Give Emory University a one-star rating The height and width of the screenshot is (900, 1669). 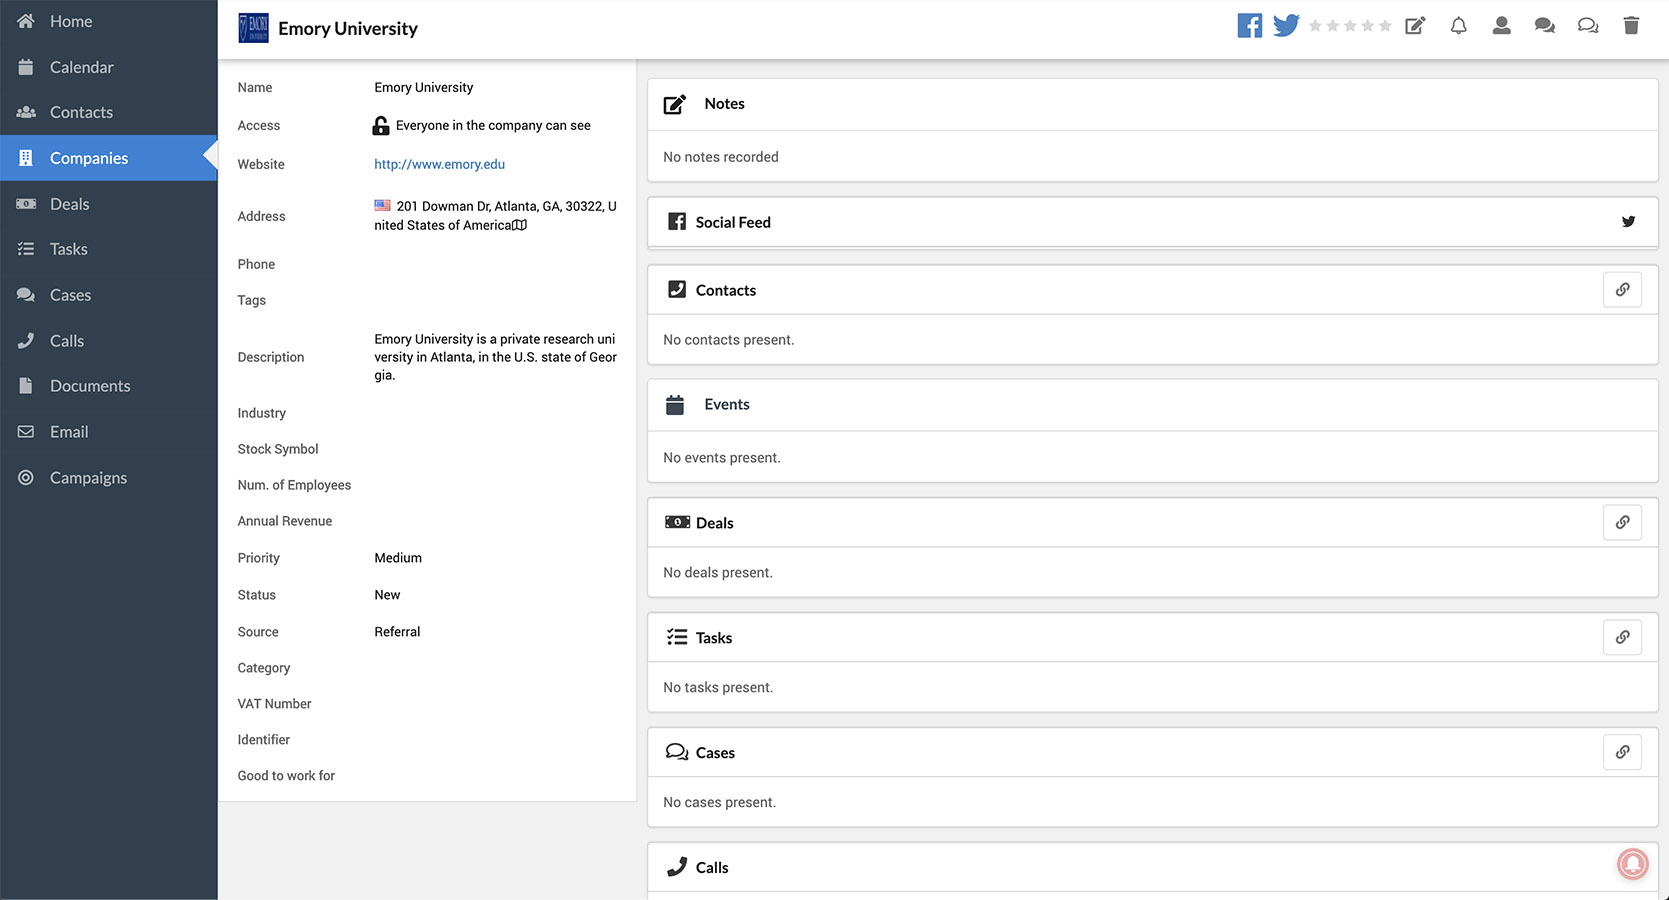tap(1316, 26)
